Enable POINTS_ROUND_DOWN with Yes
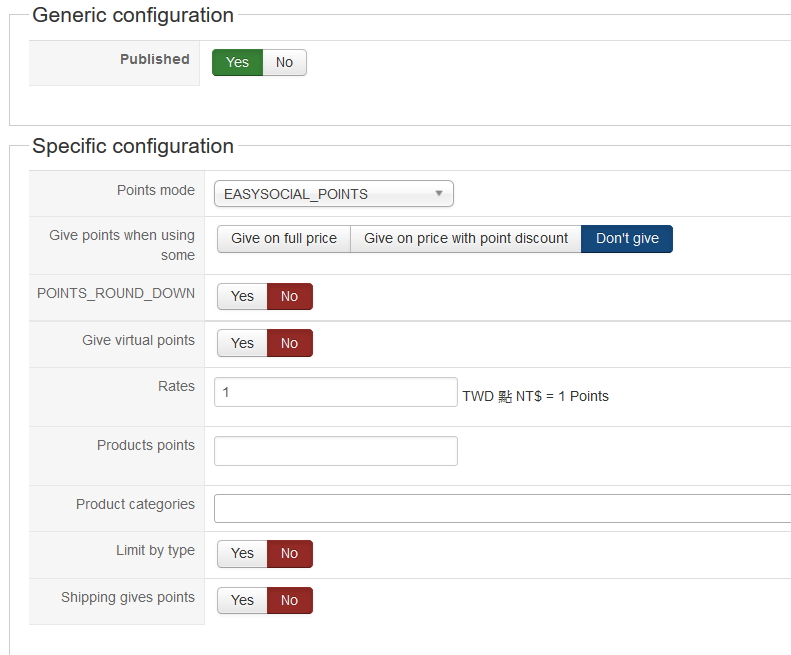 click(x=242, y=296)
